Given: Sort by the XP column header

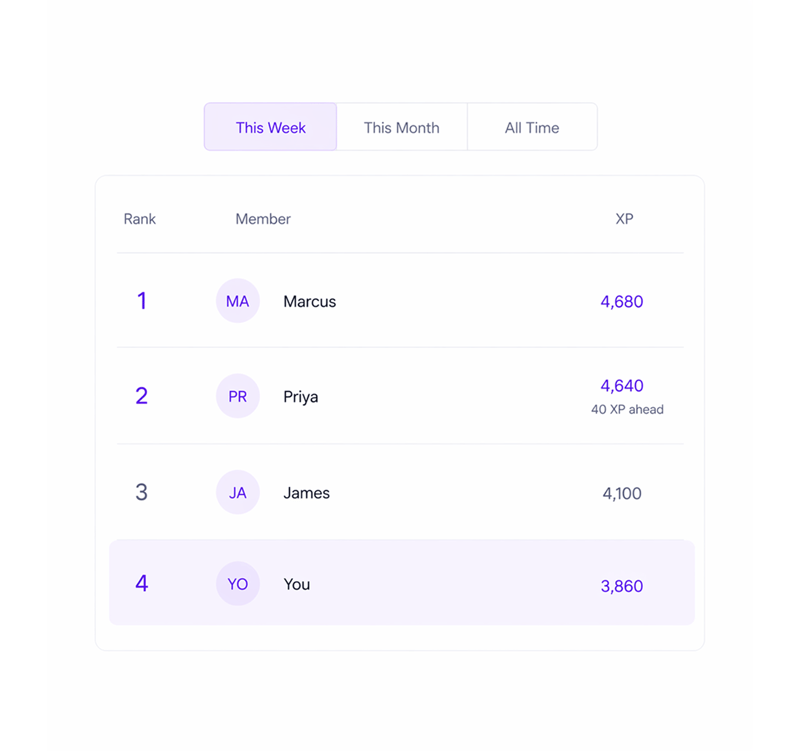Looking at the screenshot, I should point(624,219).
